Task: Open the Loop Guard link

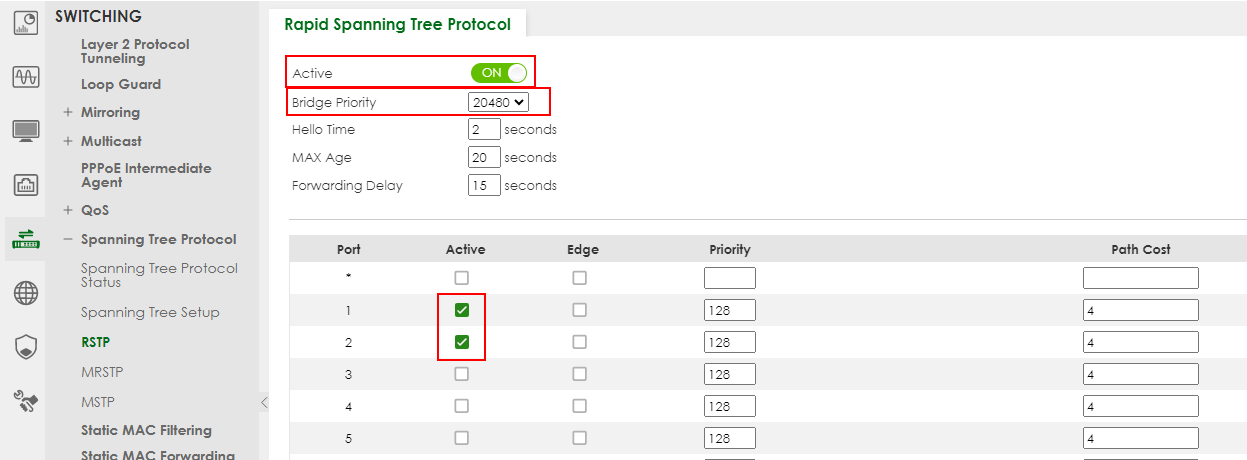Action: point(121,84)
